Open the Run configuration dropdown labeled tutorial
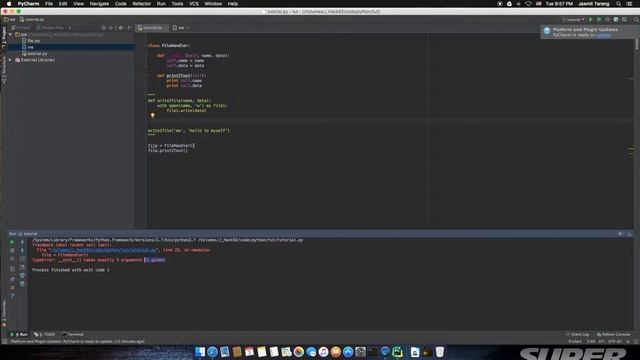 [573, 20]
